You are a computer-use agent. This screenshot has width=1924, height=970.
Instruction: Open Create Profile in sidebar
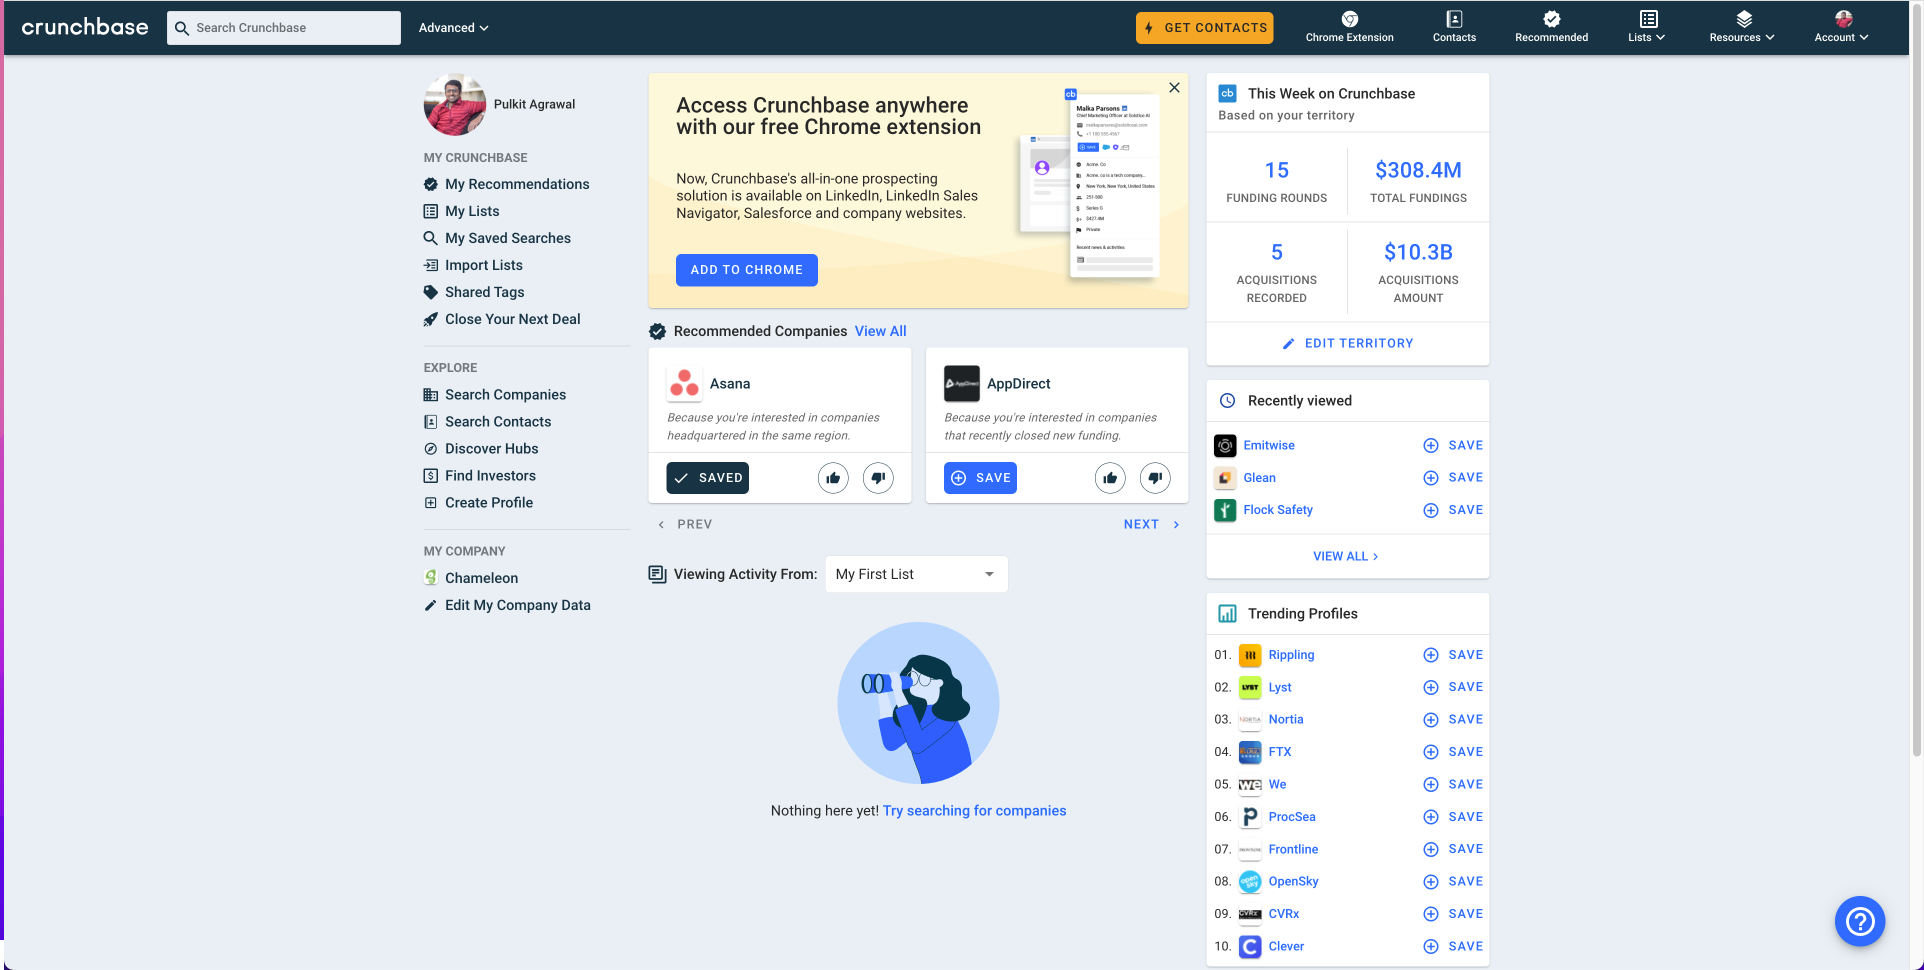(x=479, y=503)
